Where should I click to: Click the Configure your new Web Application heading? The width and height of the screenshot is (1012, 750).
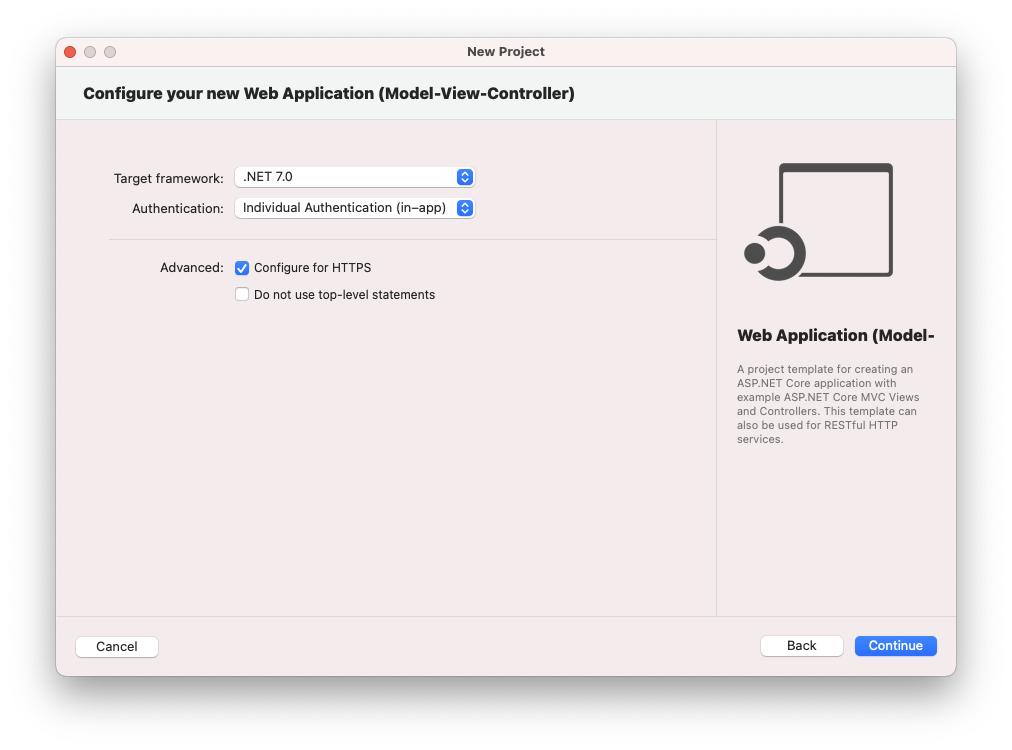pyautogui.click(x=329, y=94)
